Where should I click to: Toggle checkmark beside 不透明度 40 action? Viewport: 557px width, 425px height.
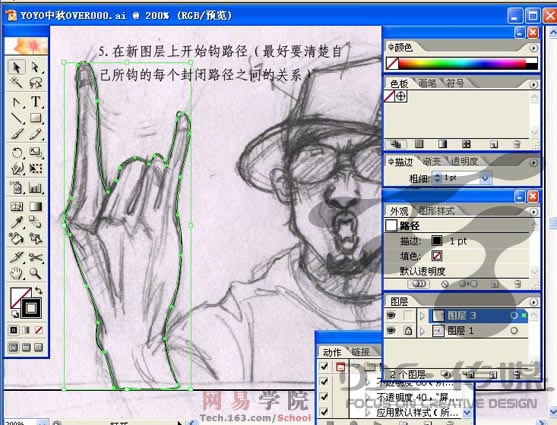324,396
